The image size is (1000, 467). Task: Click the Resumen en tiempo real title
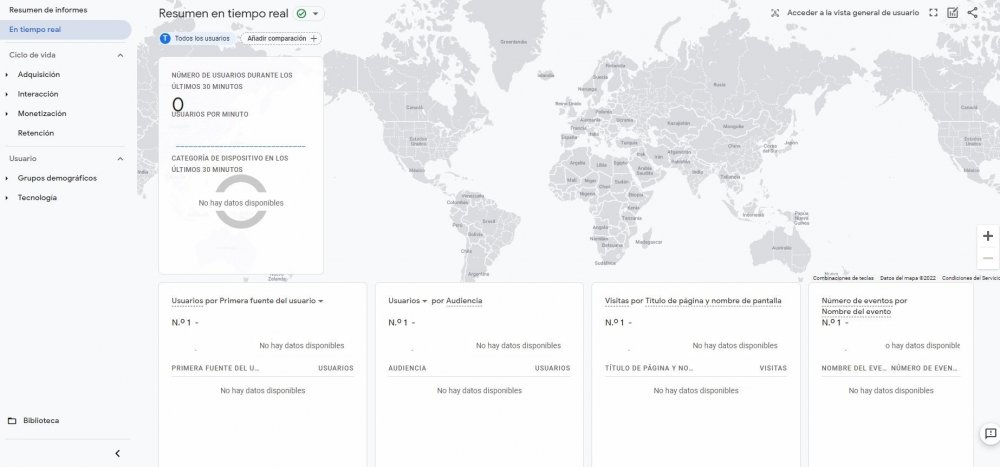pos(223,13)
